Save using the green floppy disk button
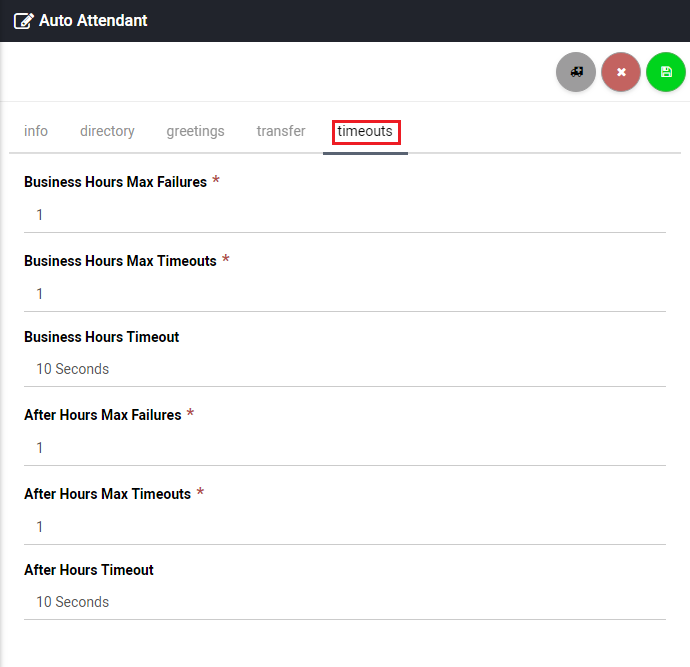The width and height of the screenshot is (690, 667). point(666,72)
